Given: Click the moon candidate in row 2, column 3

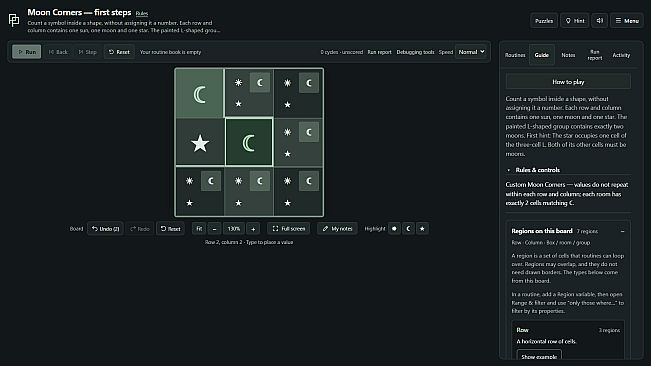Looking at the screenshot, I should pos(308,132).
